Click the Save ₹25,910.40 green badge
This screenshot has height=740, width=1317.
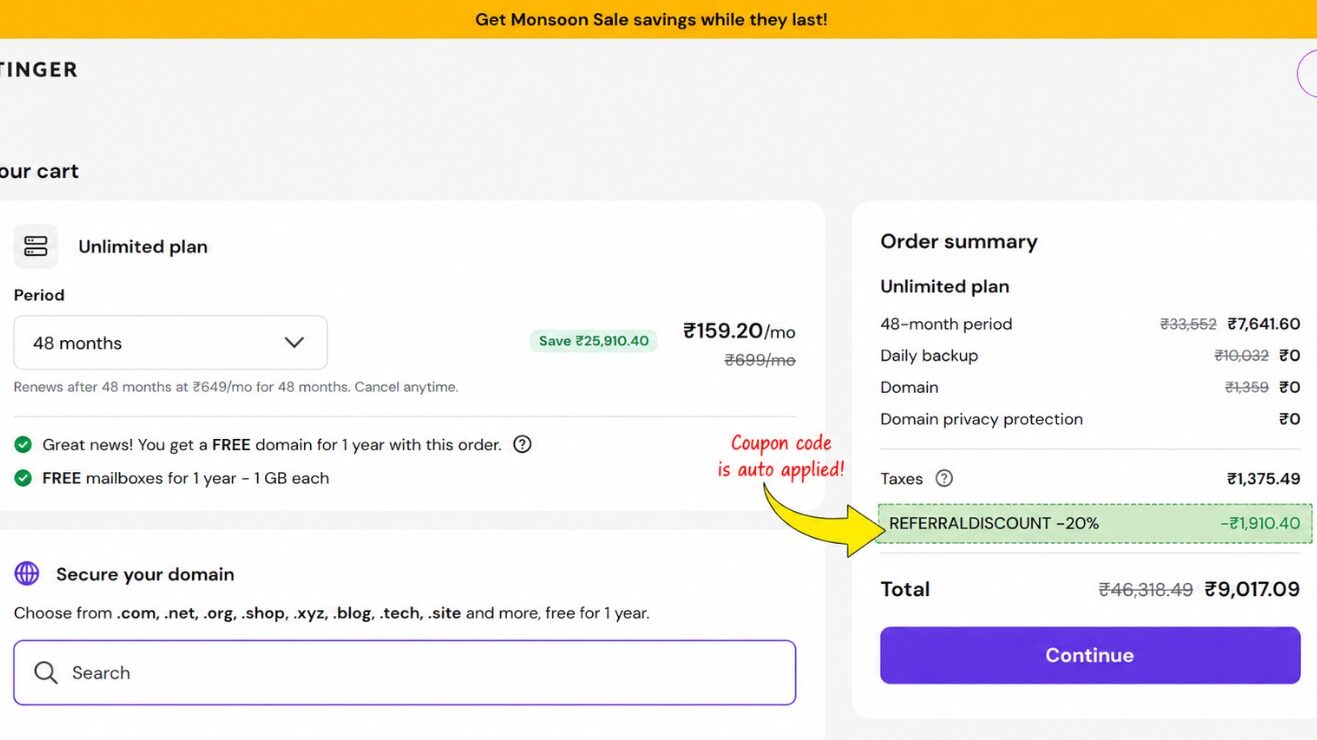coord(594,341)
